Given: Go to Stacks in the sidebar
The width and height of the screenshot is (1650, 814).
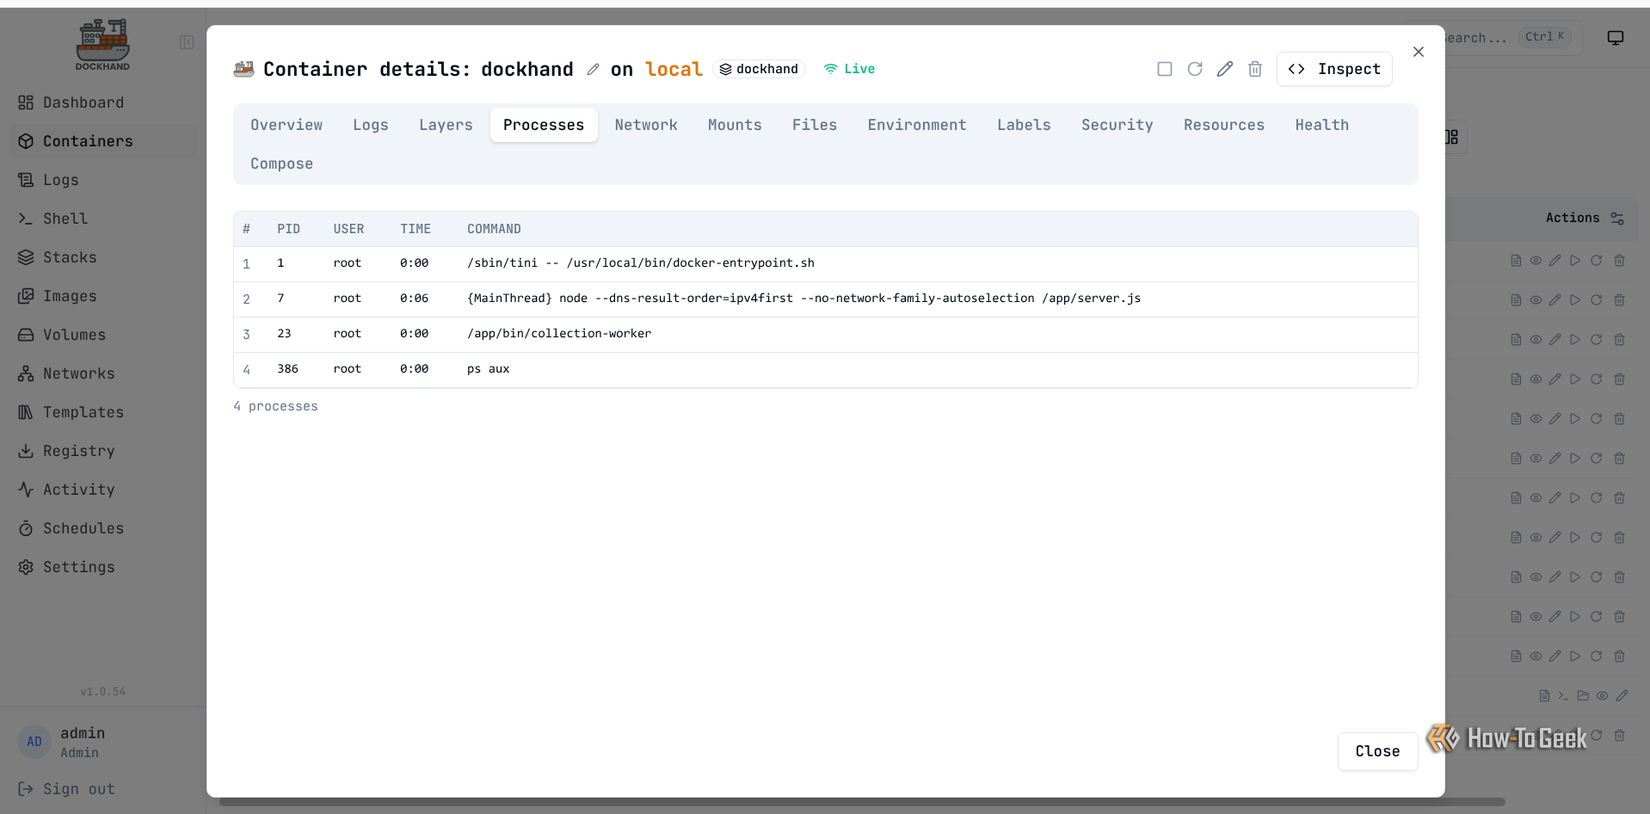Looking at the screenshot, I should (x=102, y=257).
